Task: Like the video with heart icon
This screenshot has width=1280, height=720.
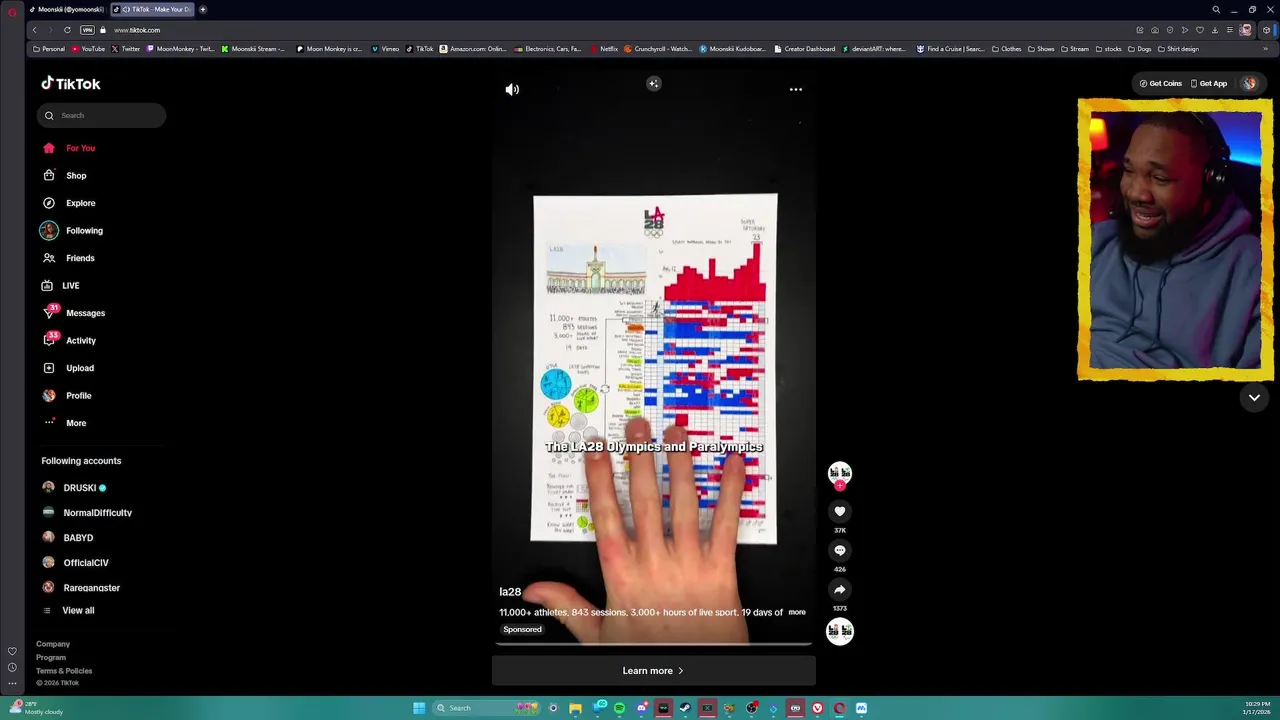Action: coord(840,511)
